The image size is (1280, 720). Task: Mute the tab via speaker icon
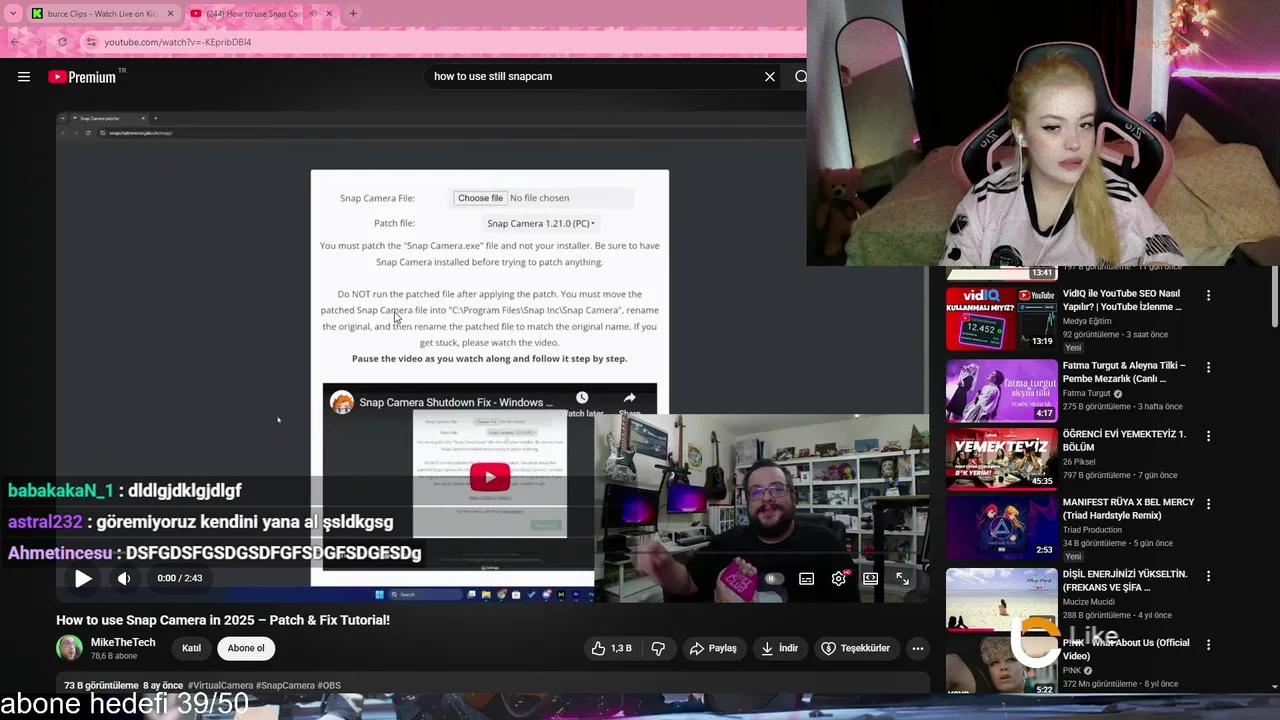pyautogui.click(x=314, y=14)
